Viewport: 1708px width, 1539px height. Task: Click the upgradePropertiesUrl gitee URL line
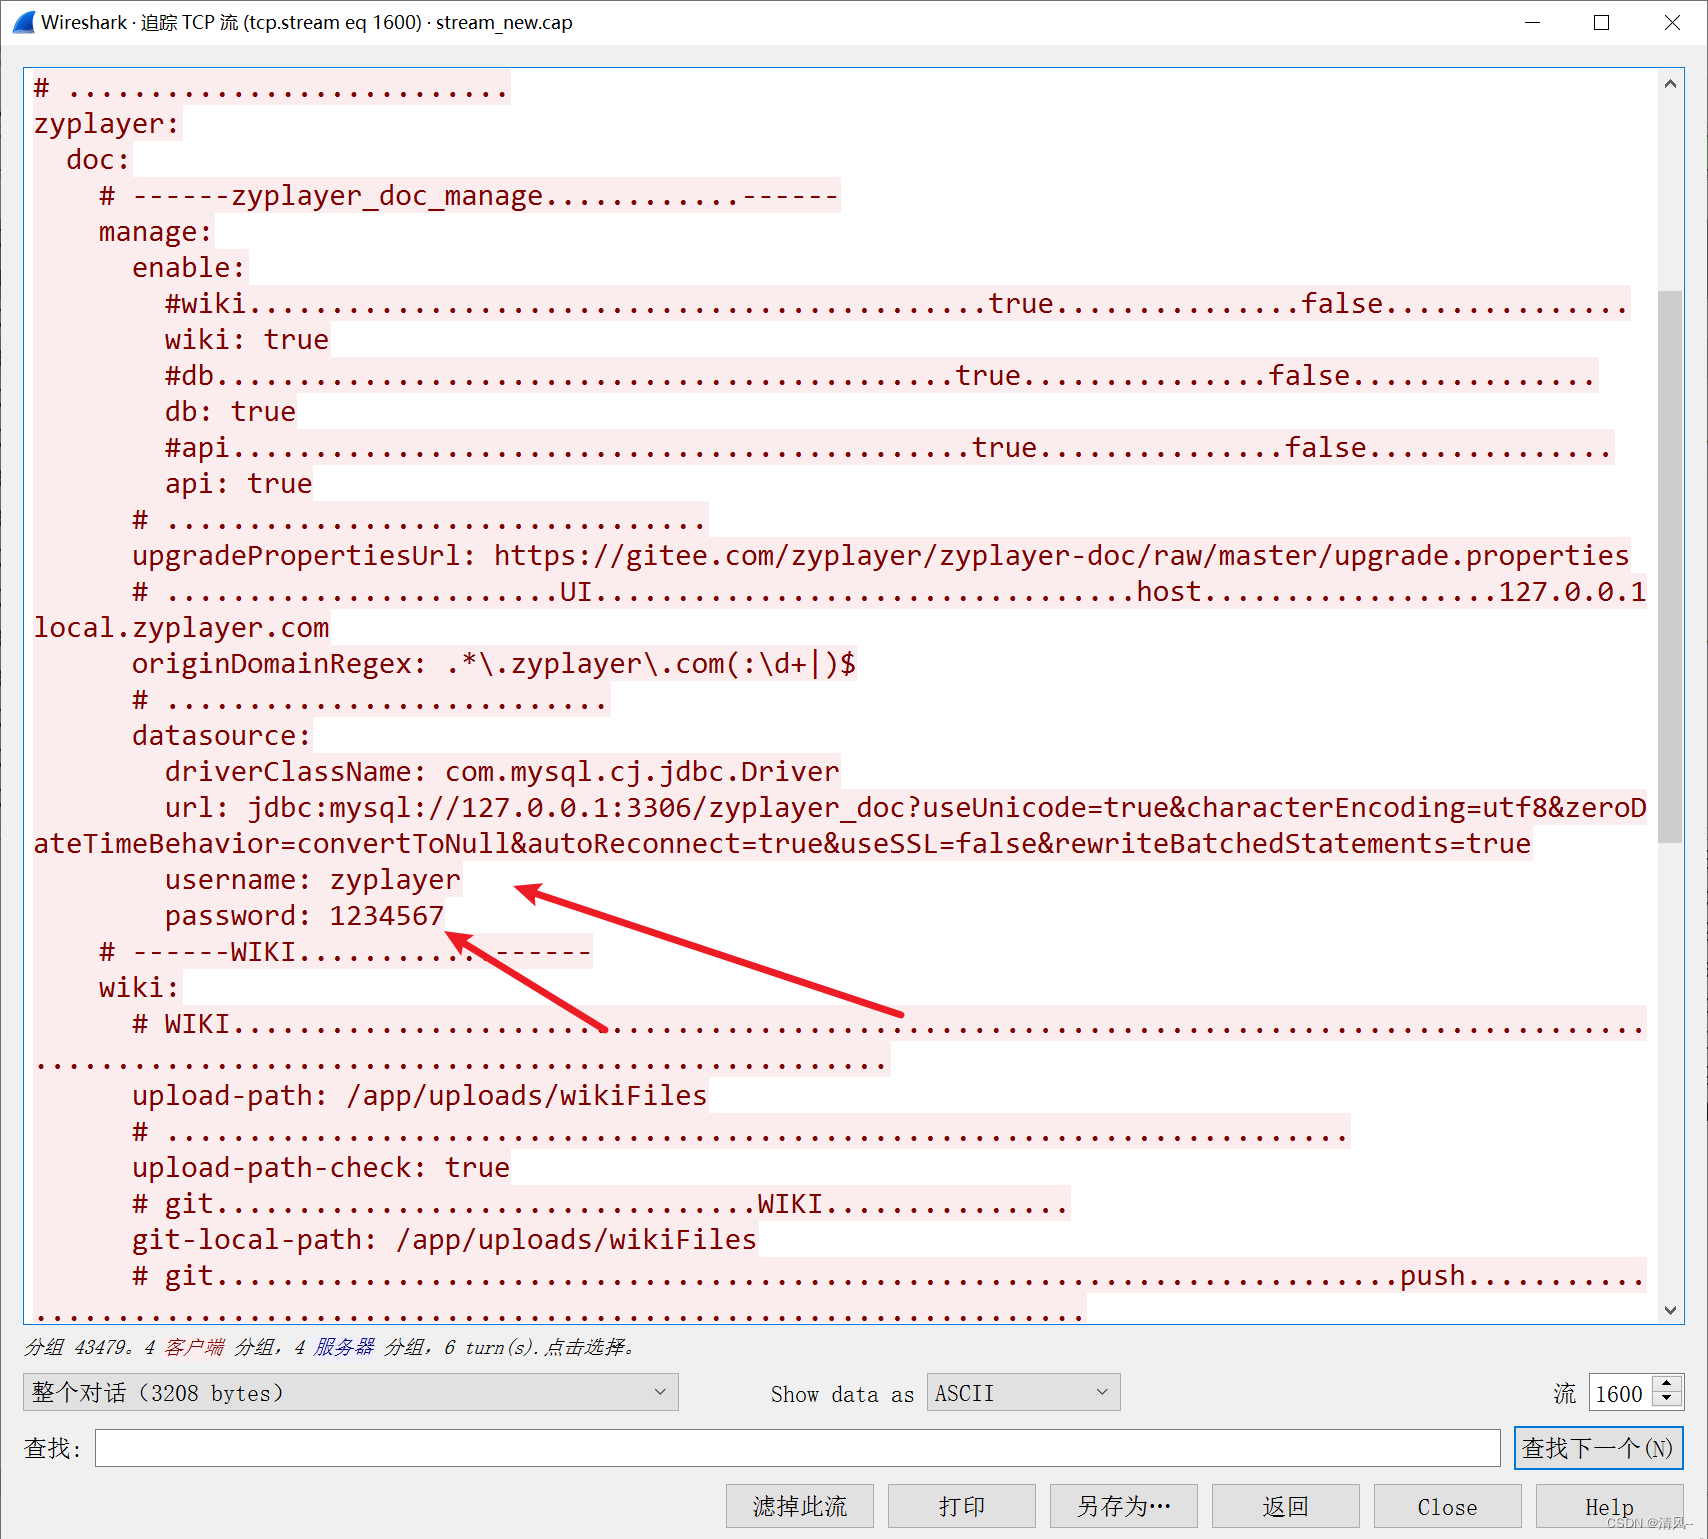pos(881,556)
